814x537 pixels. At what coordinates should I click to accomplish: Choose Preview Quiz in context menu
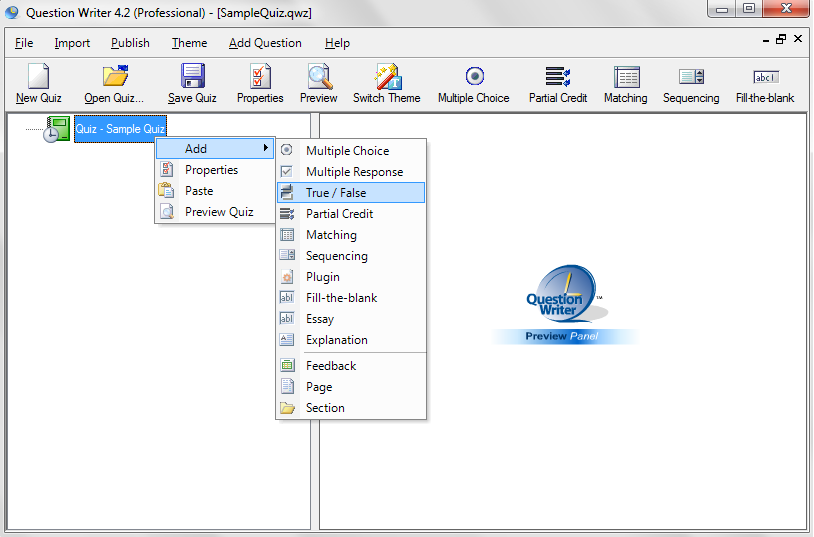[x=215, y=212]
